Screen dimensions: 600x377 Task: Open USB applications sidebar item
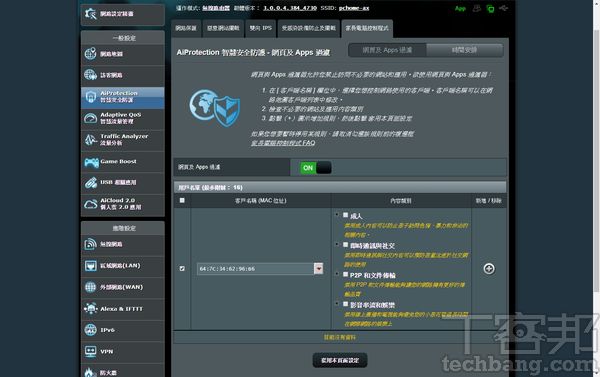coord(122,183)
